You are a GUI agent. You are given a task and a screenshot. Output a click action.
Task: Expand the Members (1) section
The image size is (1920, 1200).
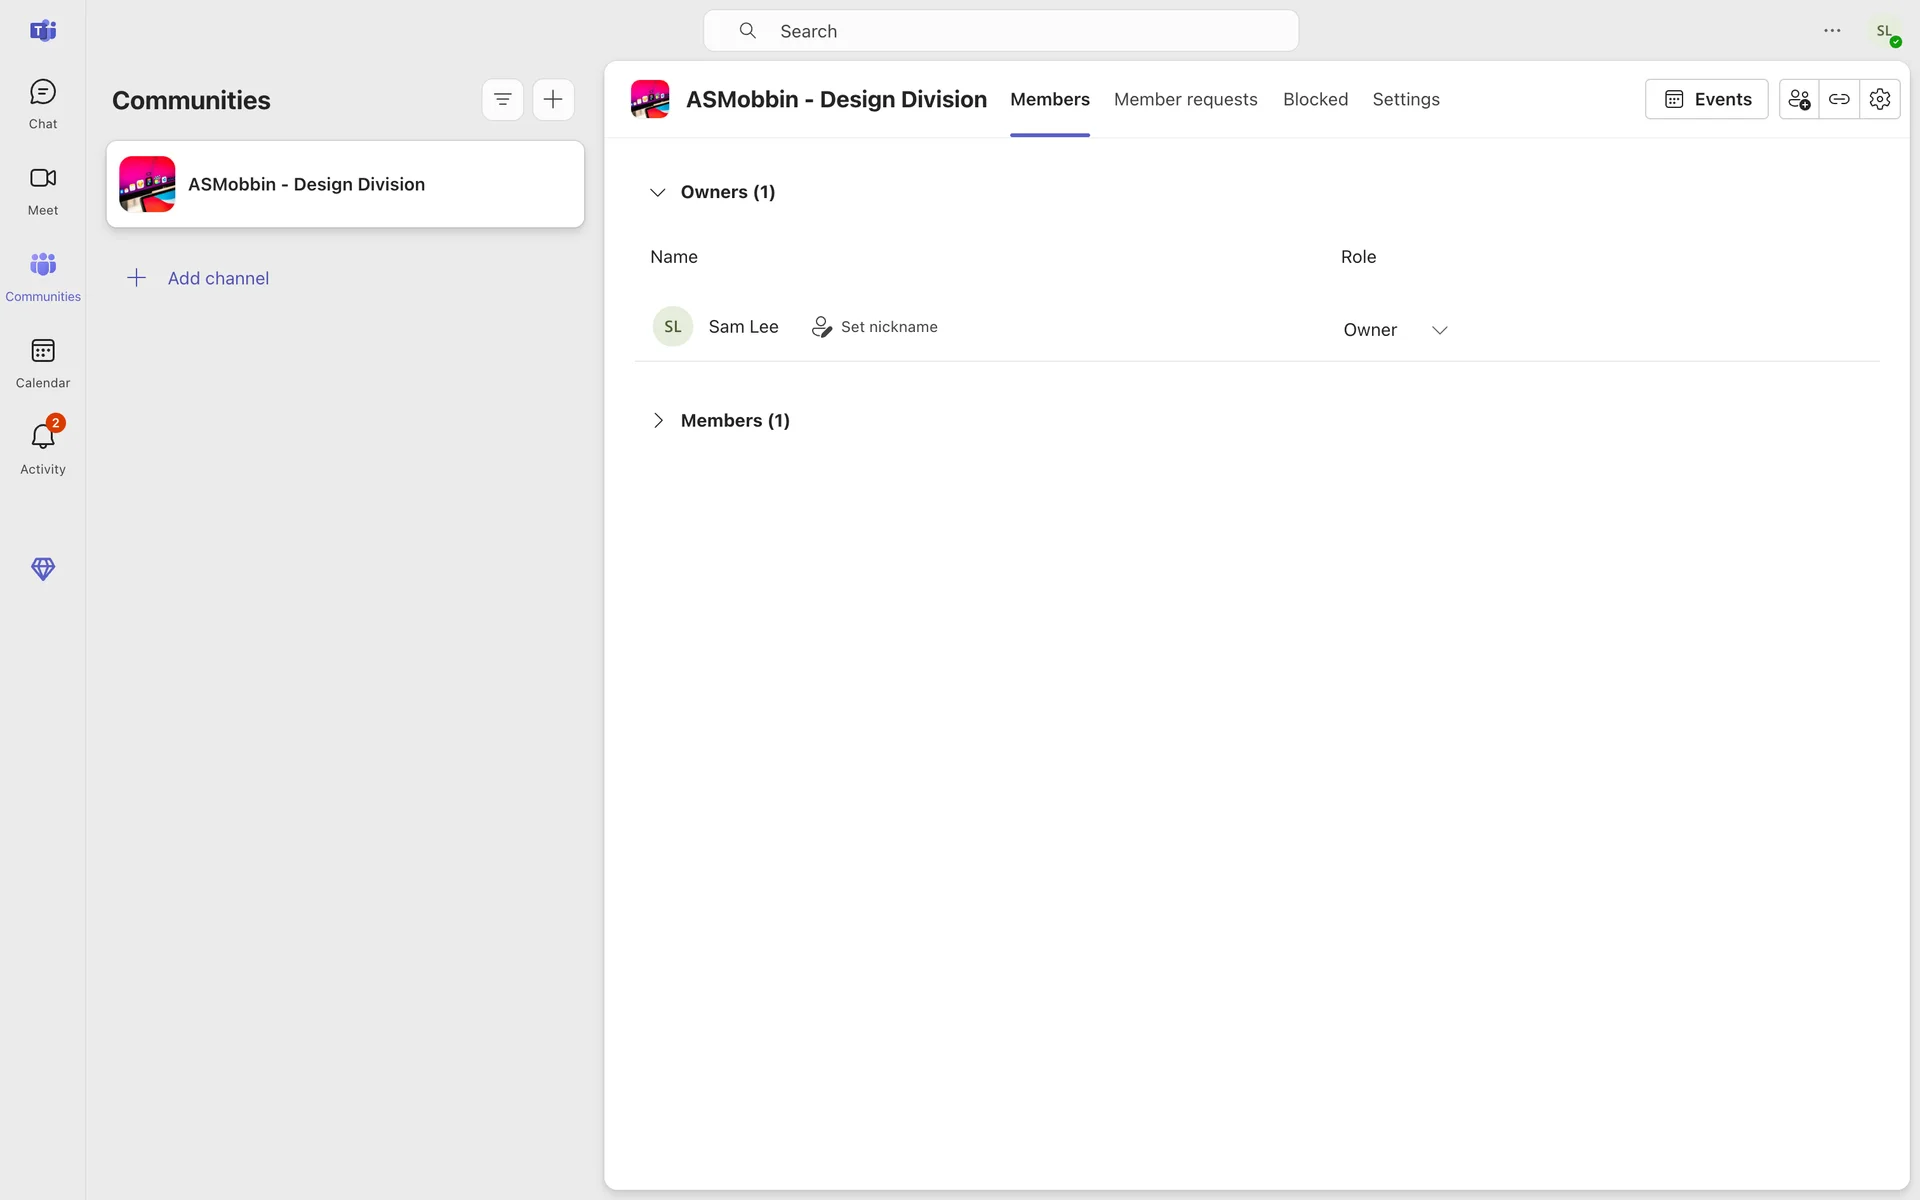point(657,421)
